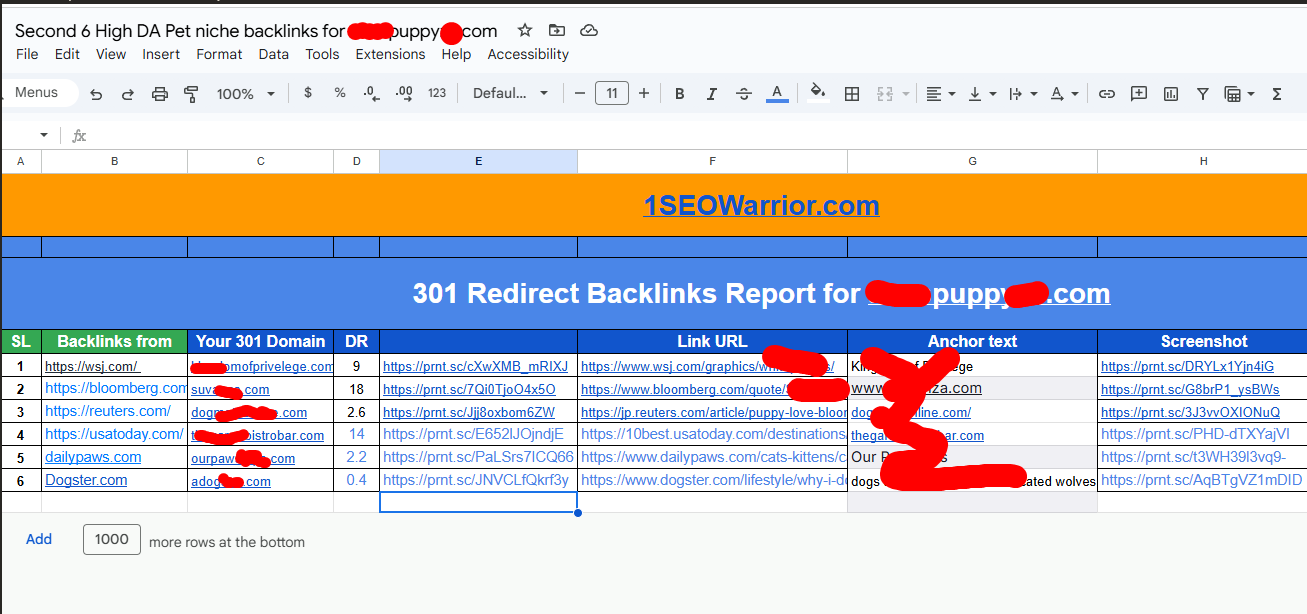Open the View menu
Viewport: 1307px width, 614px height.
(x=111, y=54)
